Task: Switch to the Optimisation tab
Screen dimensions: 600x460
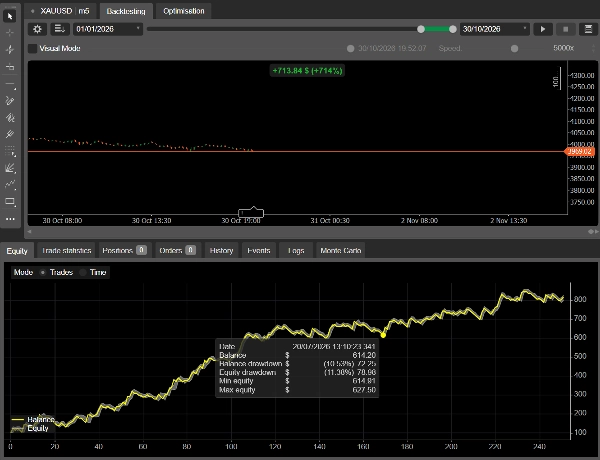Action: click(x=184, y=11)
